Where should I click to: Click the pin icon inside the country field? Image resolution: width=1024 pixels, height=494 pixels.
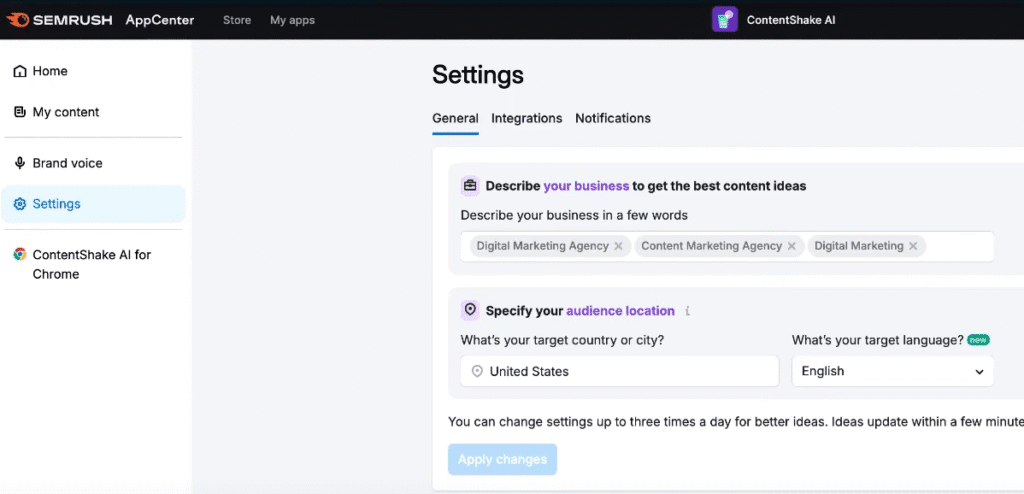pos(477,371)
